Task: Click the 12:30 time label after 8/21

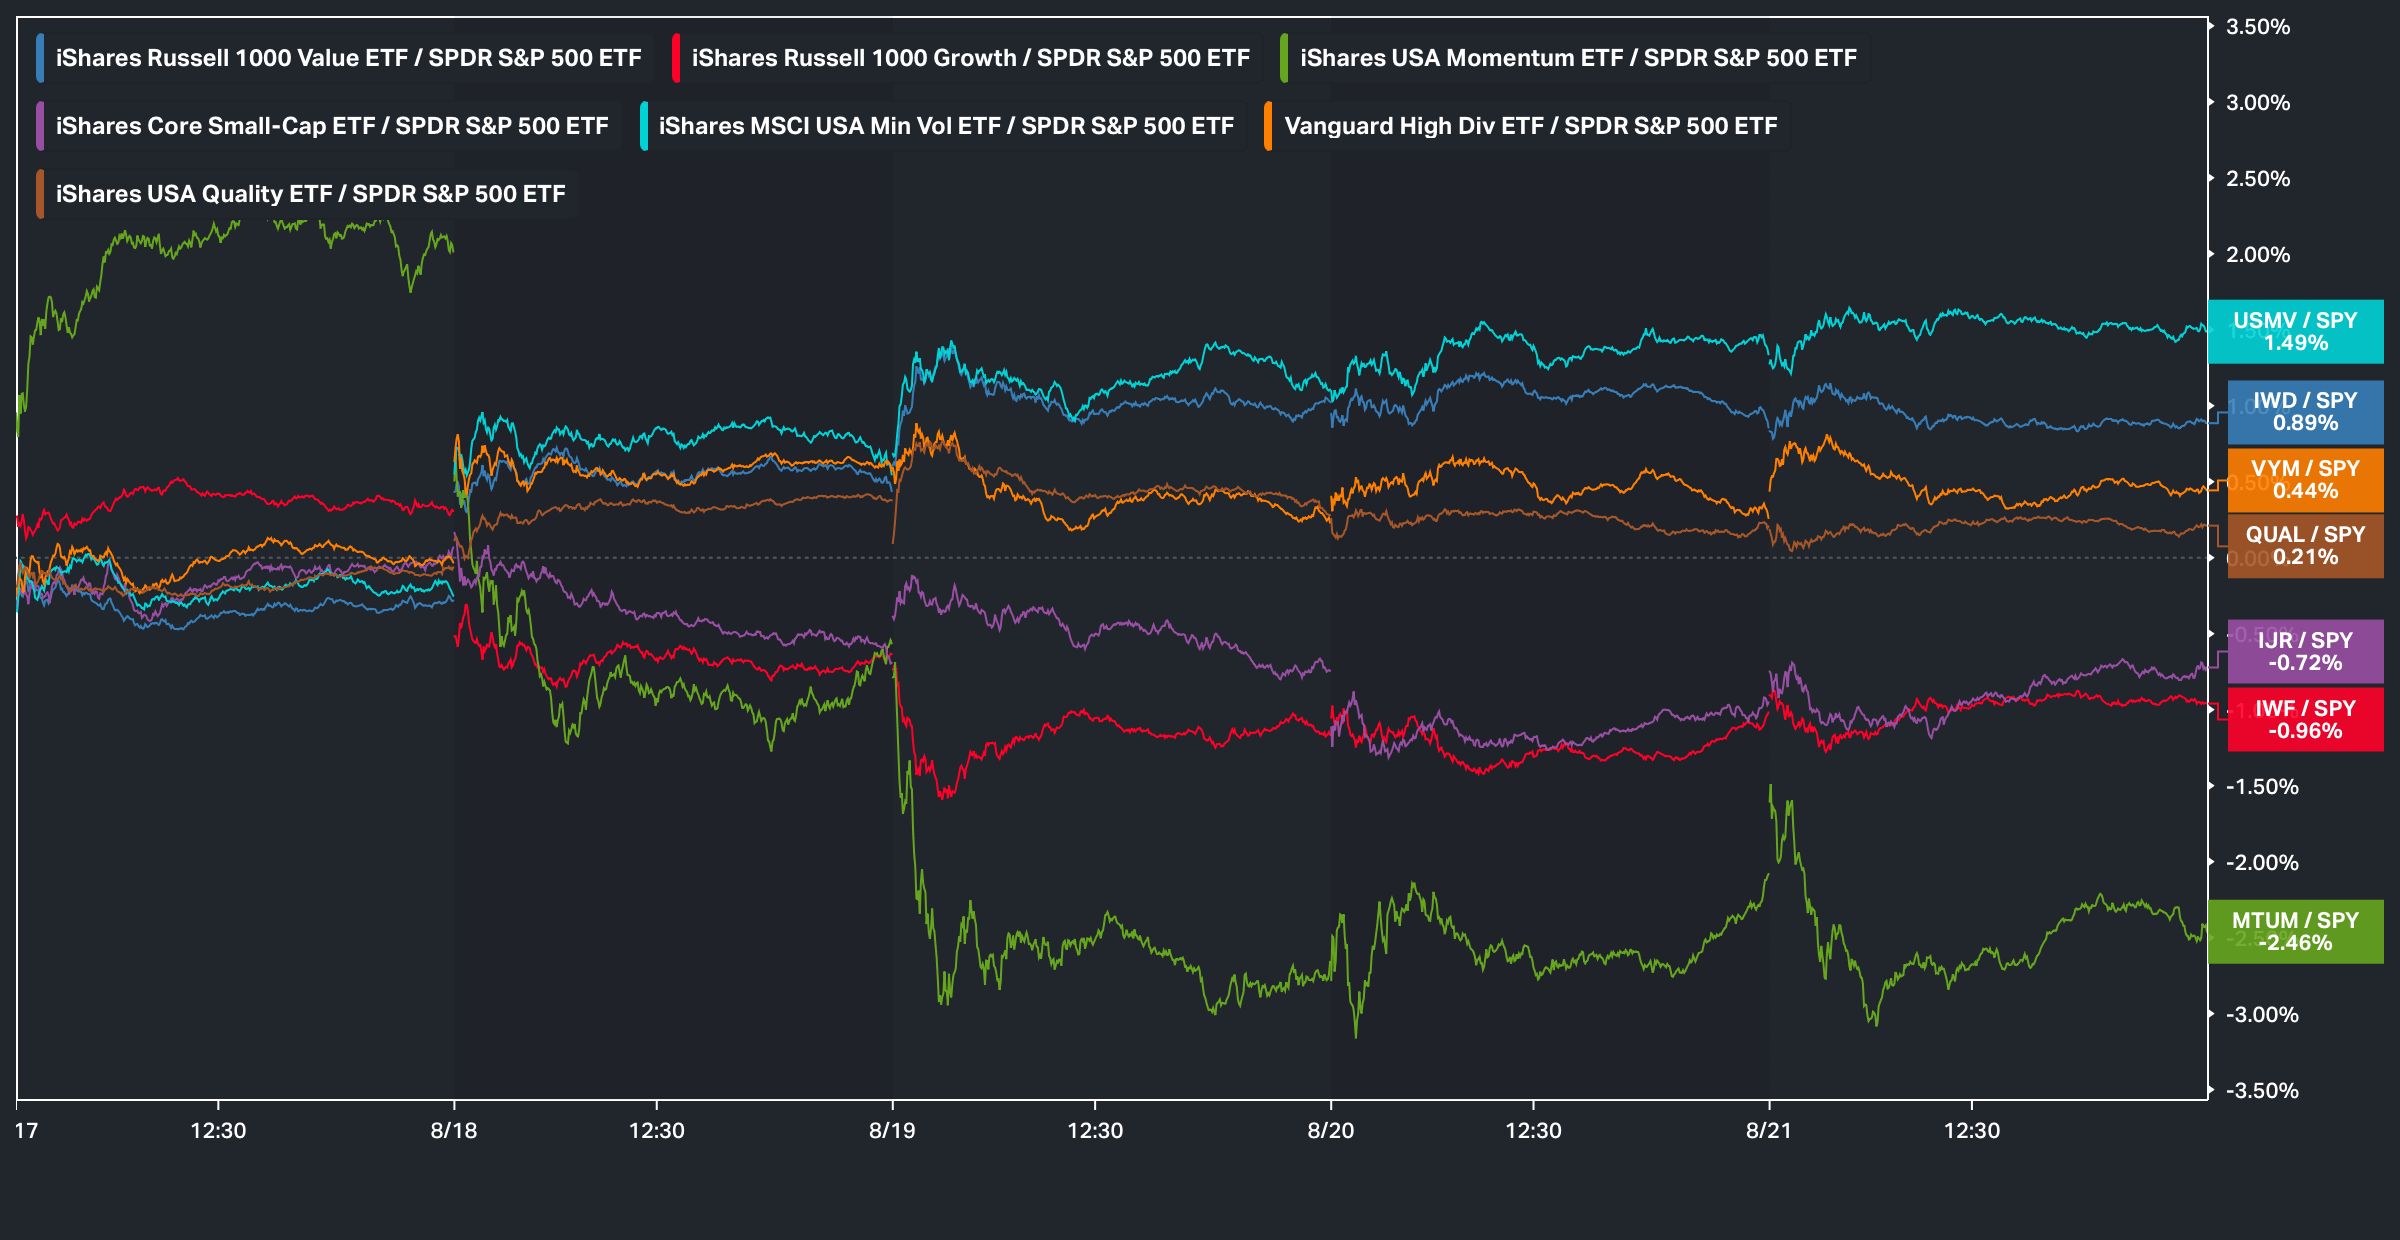Action: [x=1972, y=1131]
